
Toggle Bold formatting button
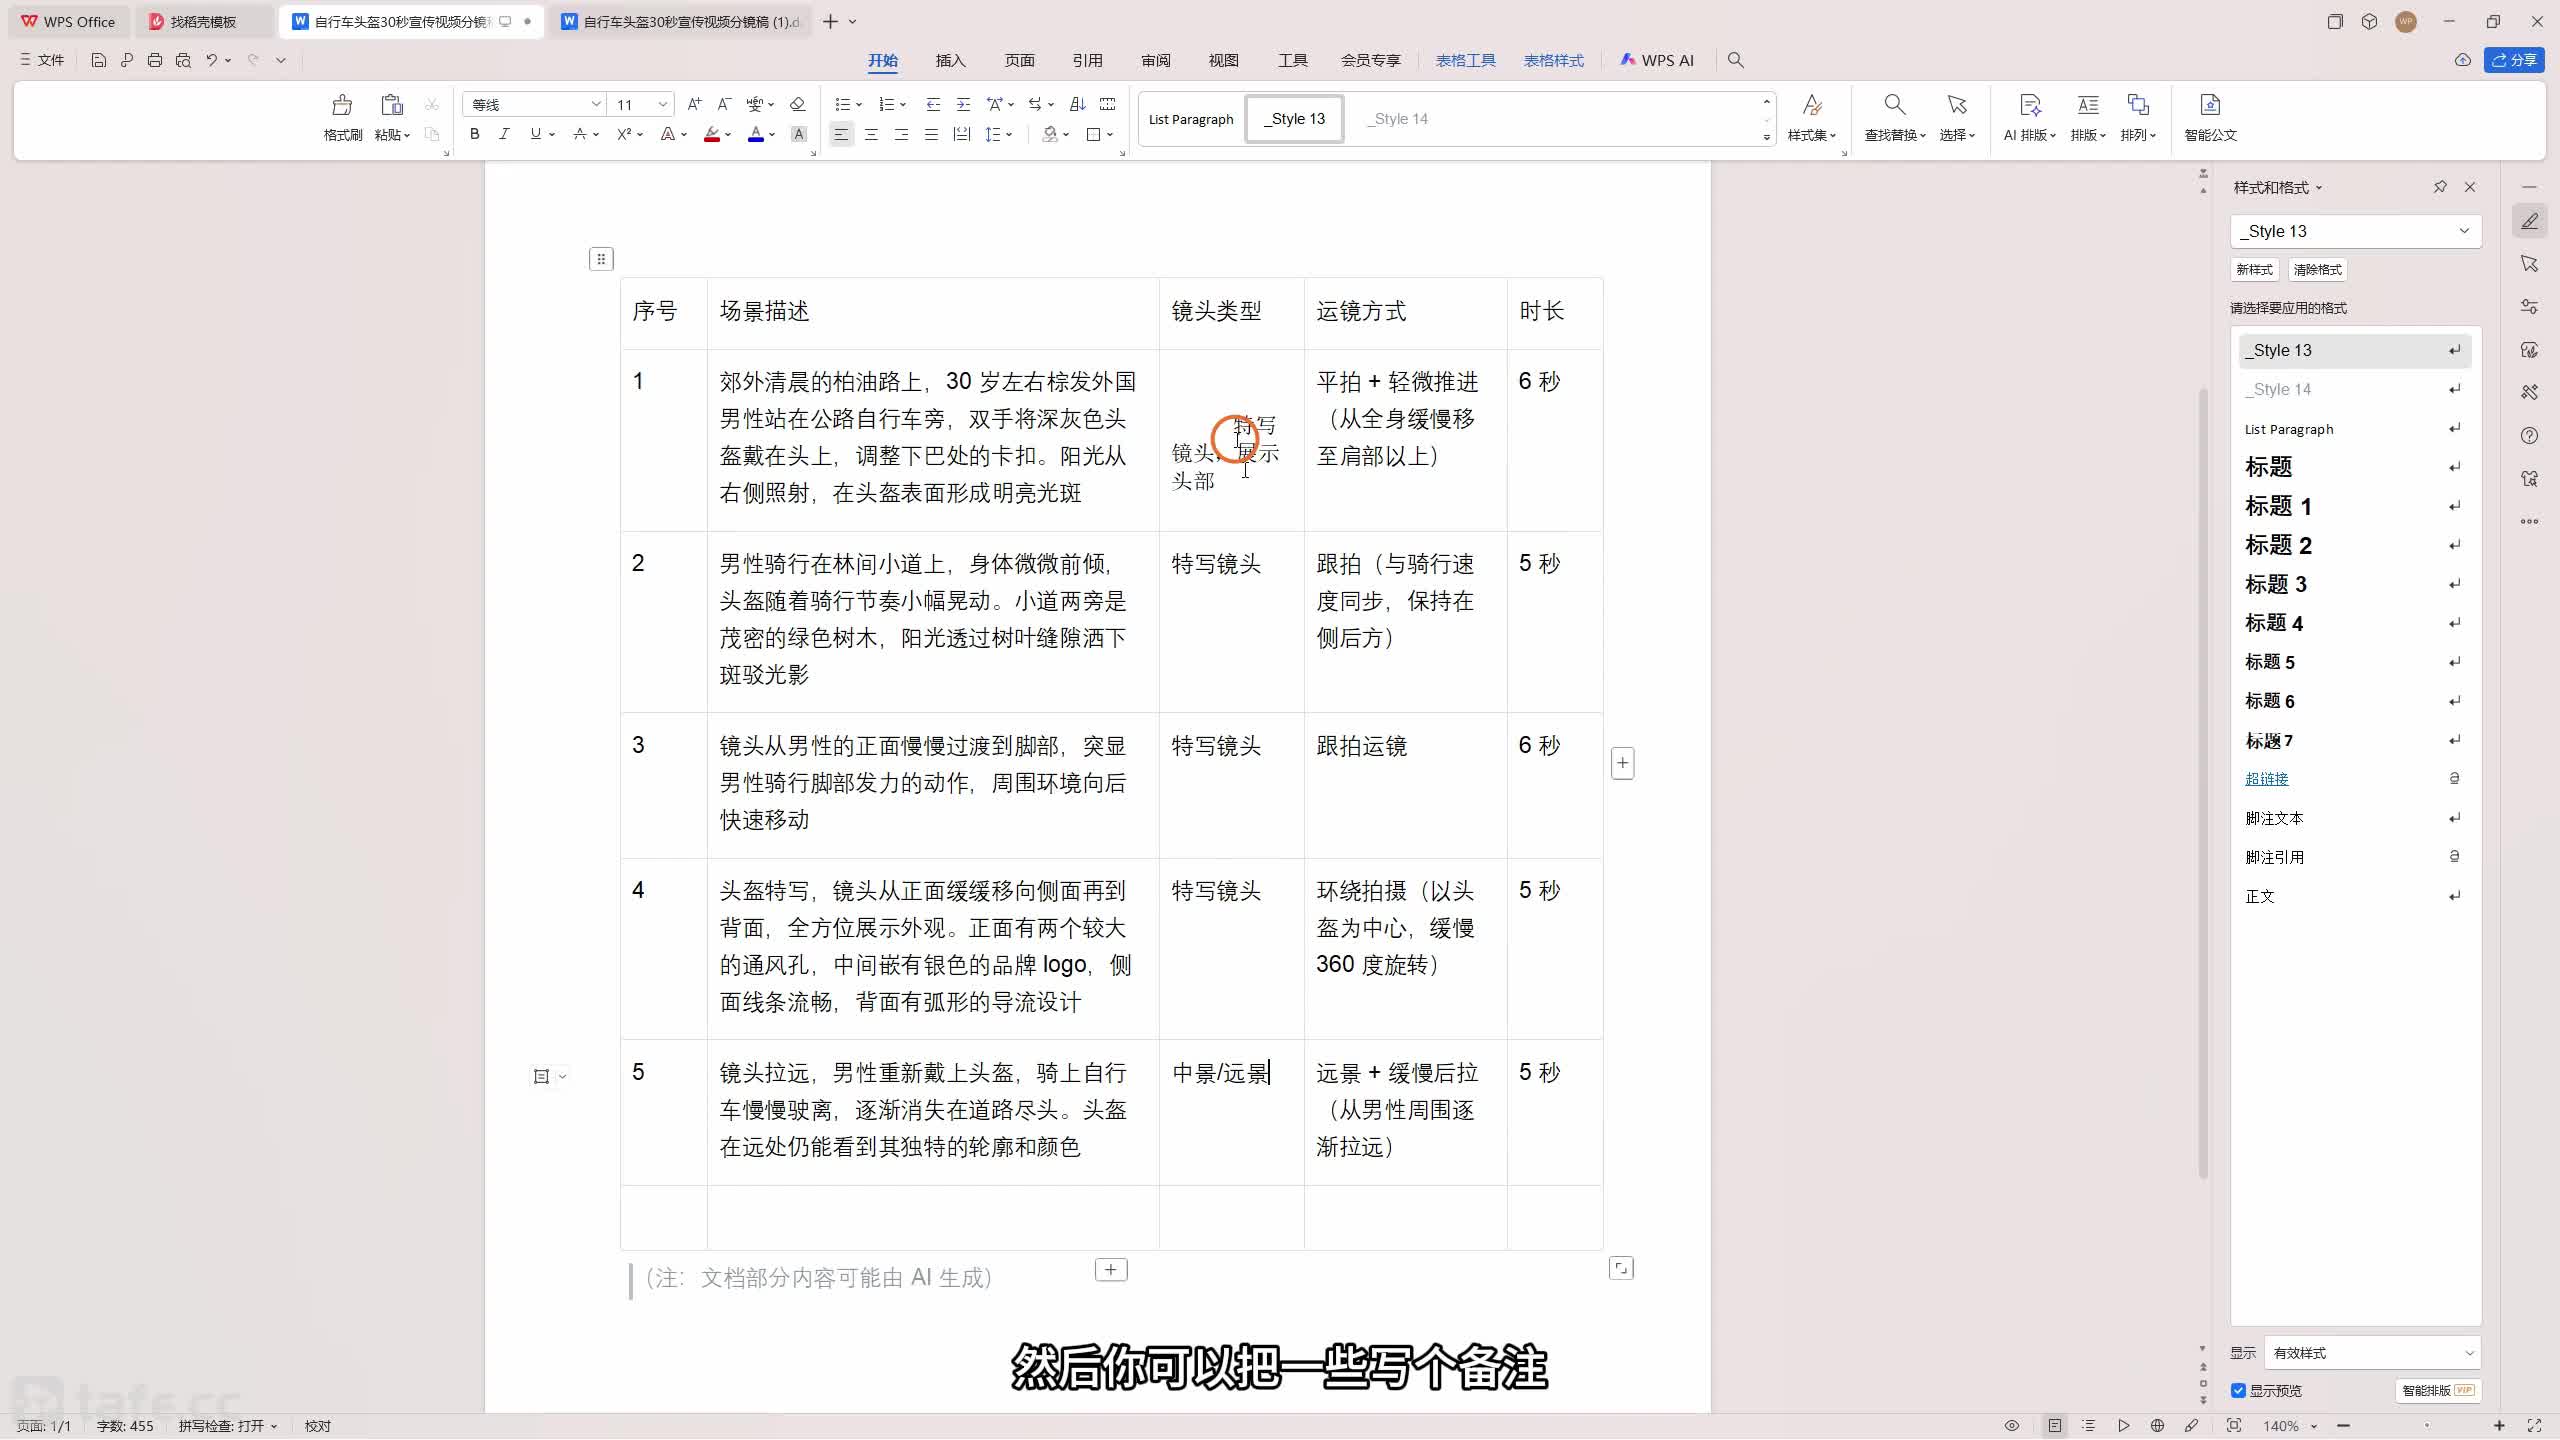[475, 134]
